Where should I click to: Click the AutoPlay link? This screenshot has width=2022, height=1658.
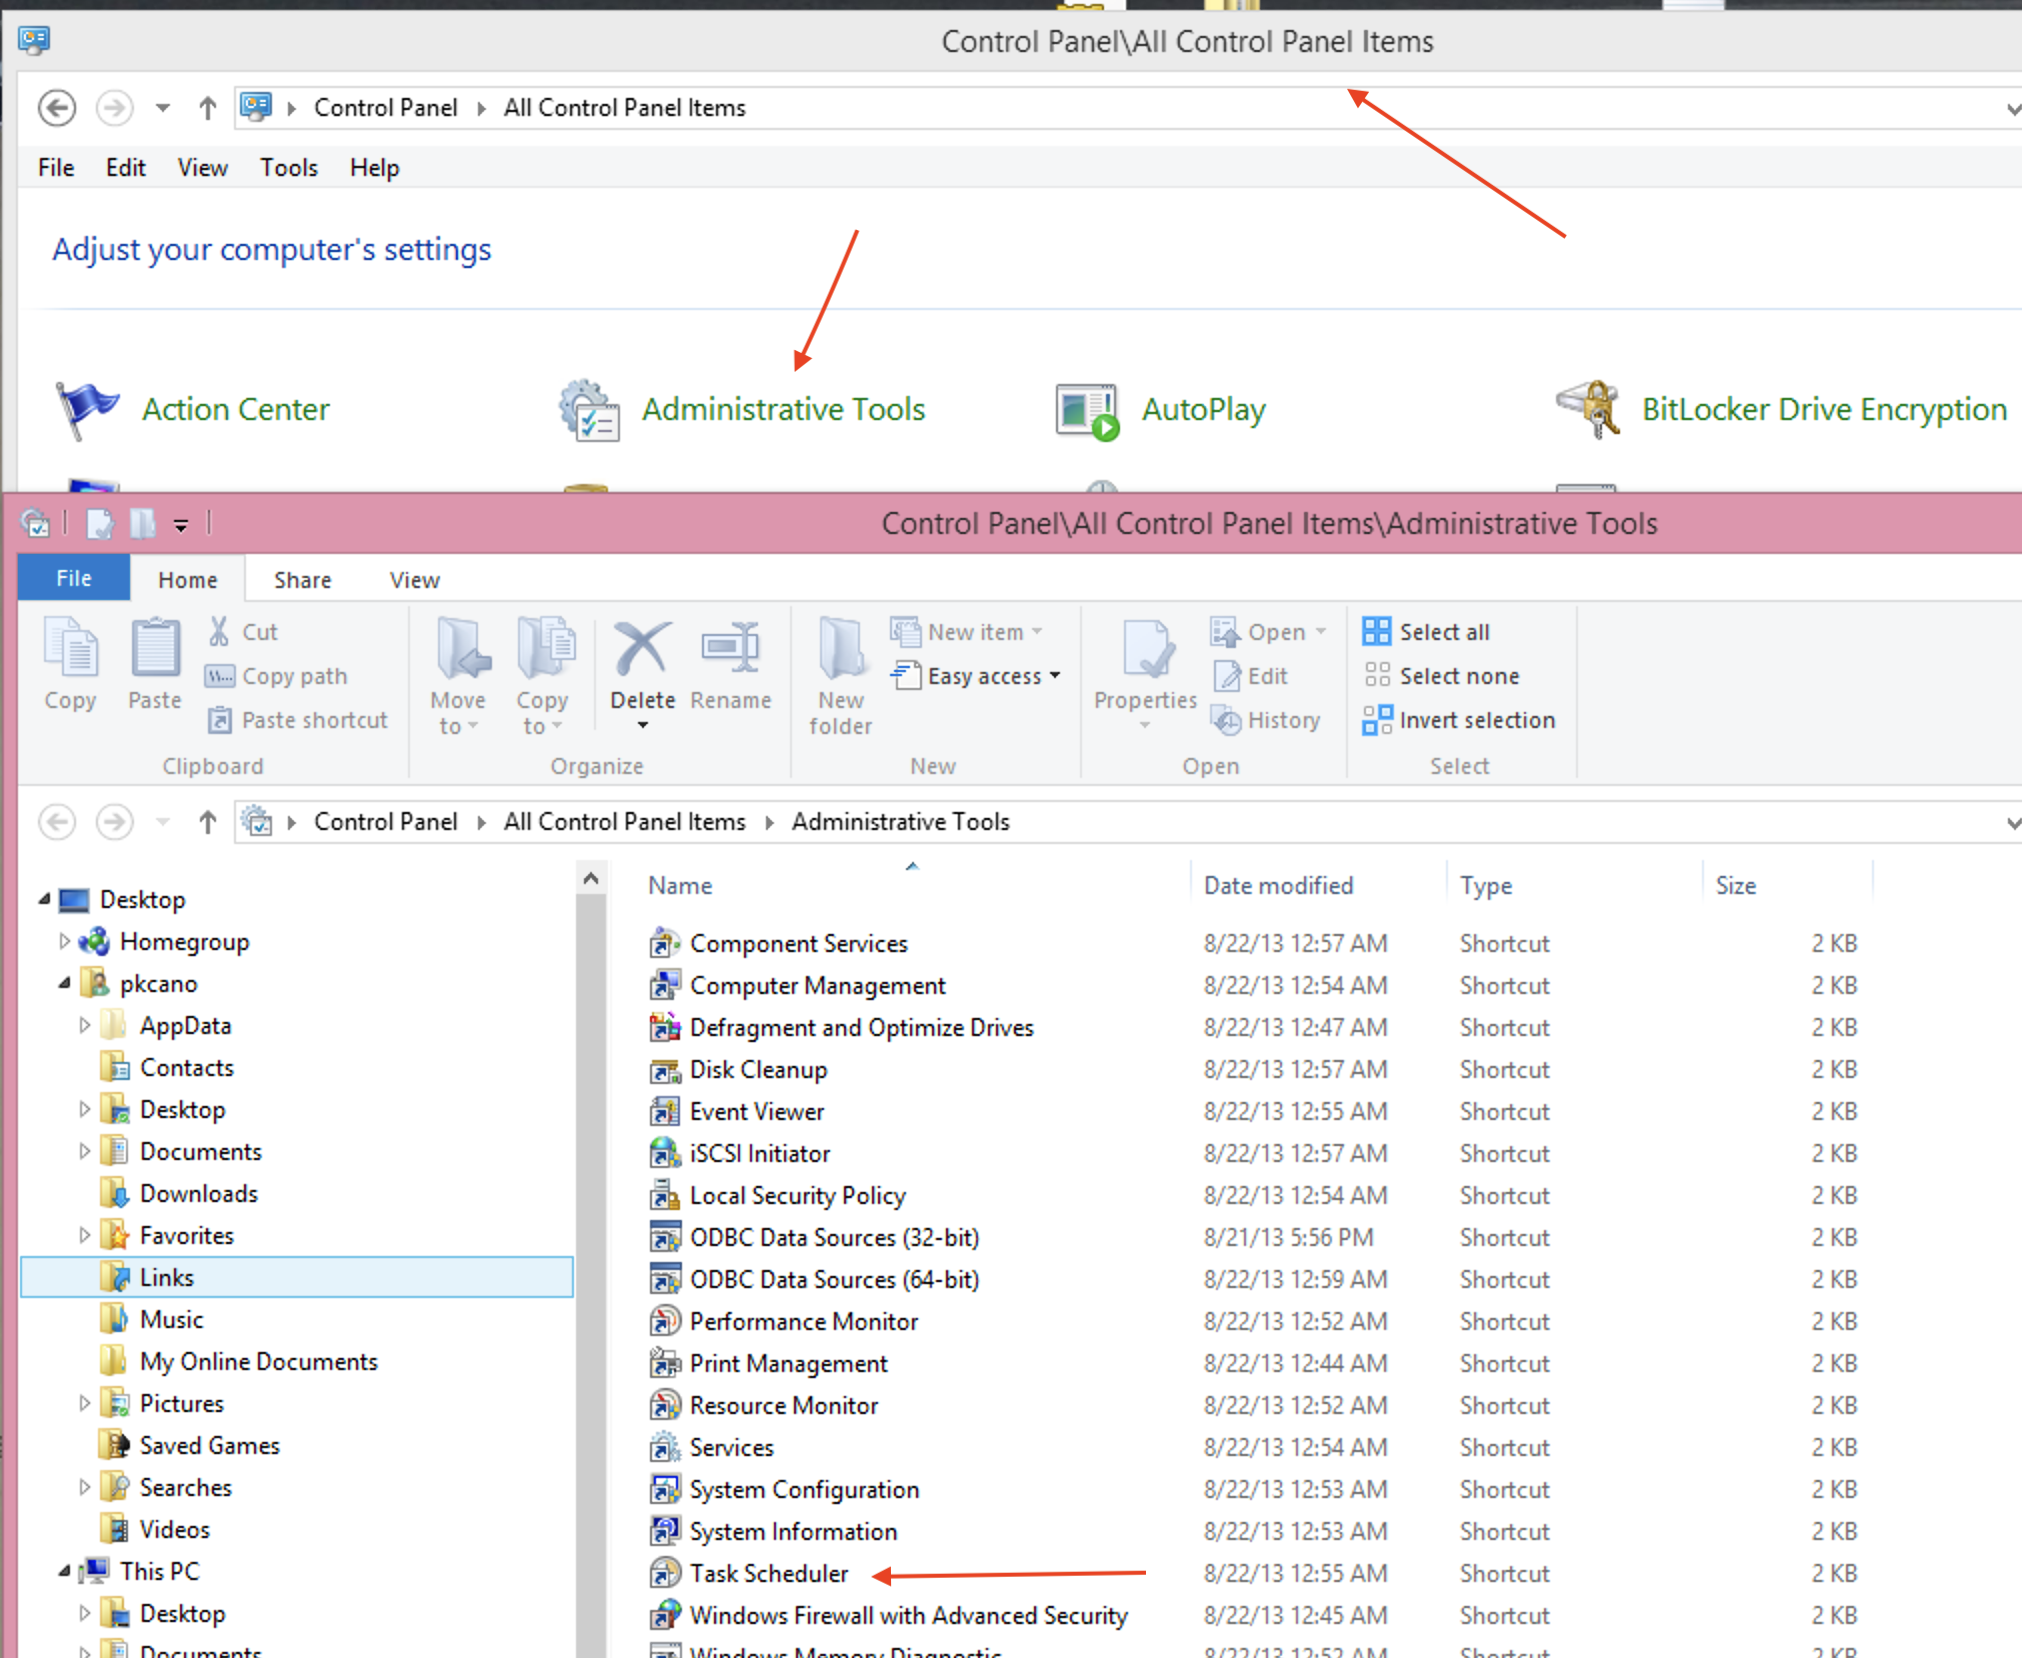click(x=1203, y=410)
